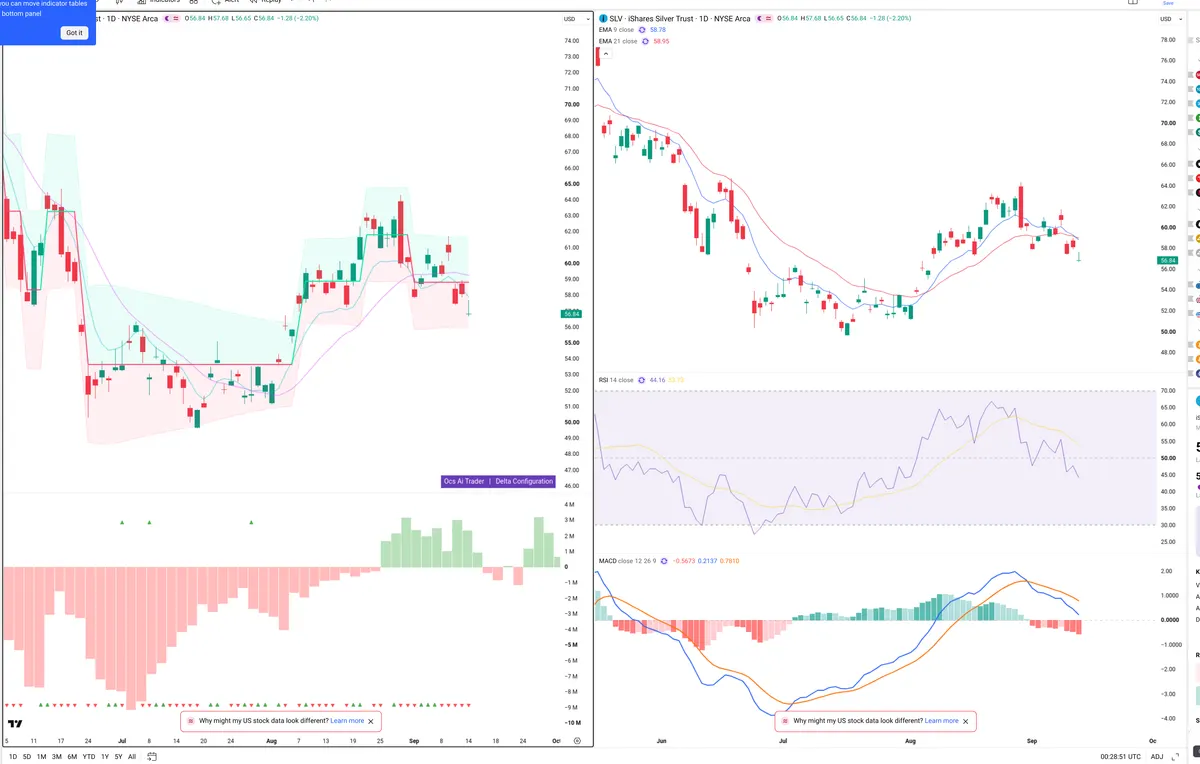Click the TradingView logo on left chart
Viewport: 1200px width, 764px height.
pyautogui.click(x=14, y=723)
